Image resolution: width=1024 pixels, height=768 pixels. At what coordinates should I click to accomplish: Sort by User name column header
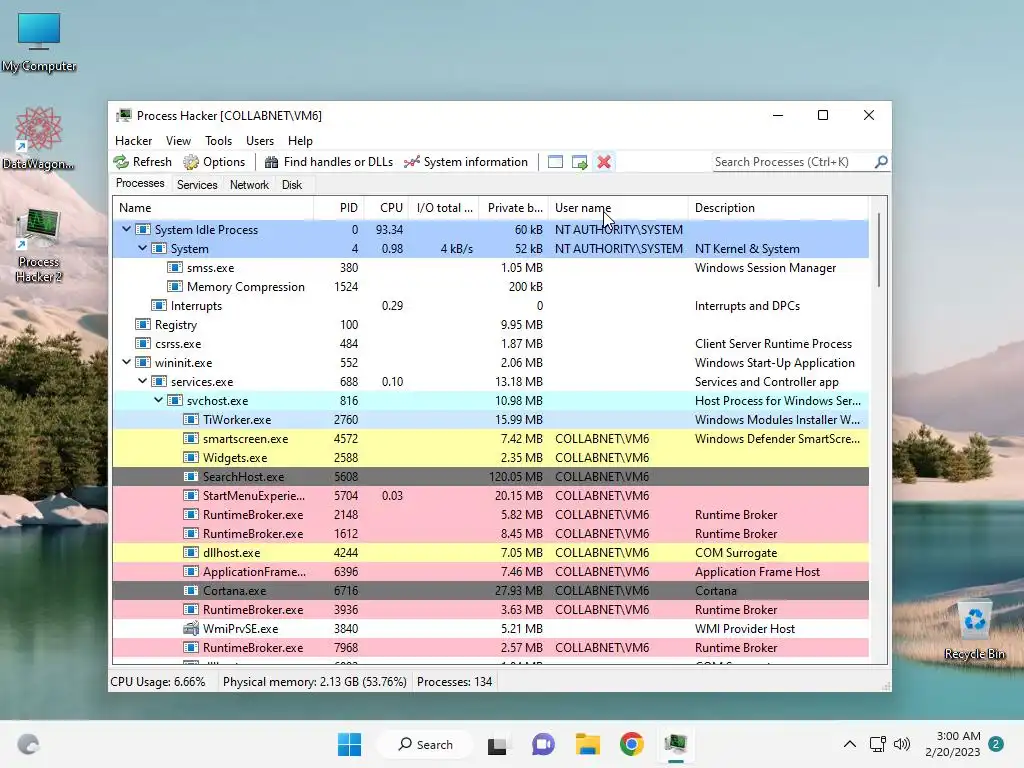tap(618, 208)
